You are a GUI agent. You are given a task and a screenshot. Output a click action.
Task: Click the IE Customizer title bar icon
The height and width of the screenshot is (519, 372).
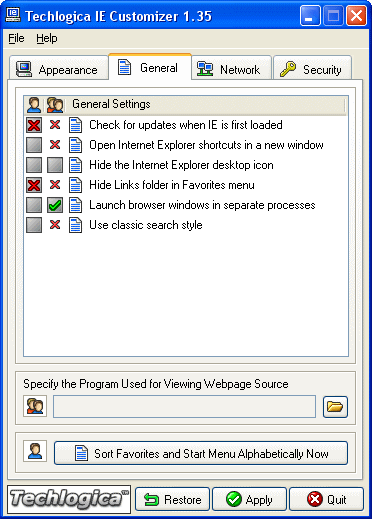click(x=14, y=15)
